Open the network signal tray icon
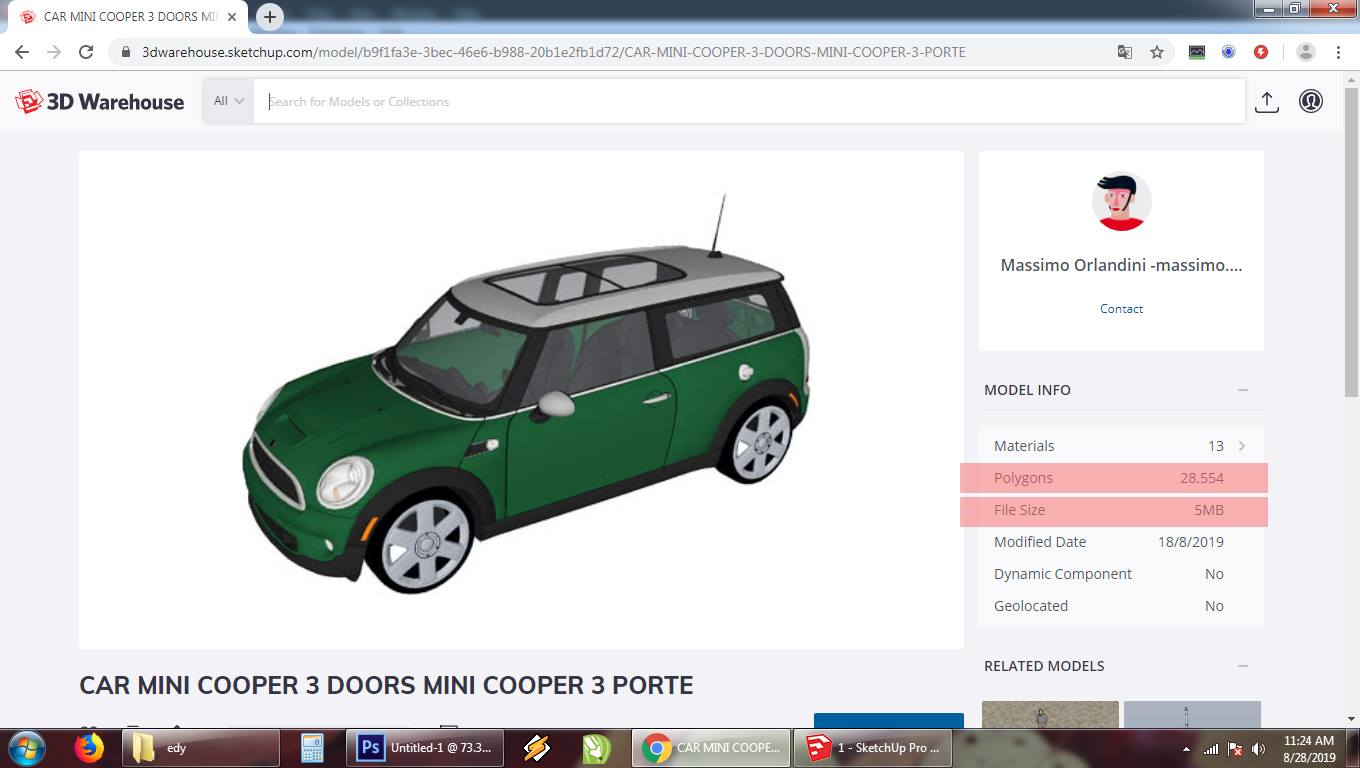 1211,749
